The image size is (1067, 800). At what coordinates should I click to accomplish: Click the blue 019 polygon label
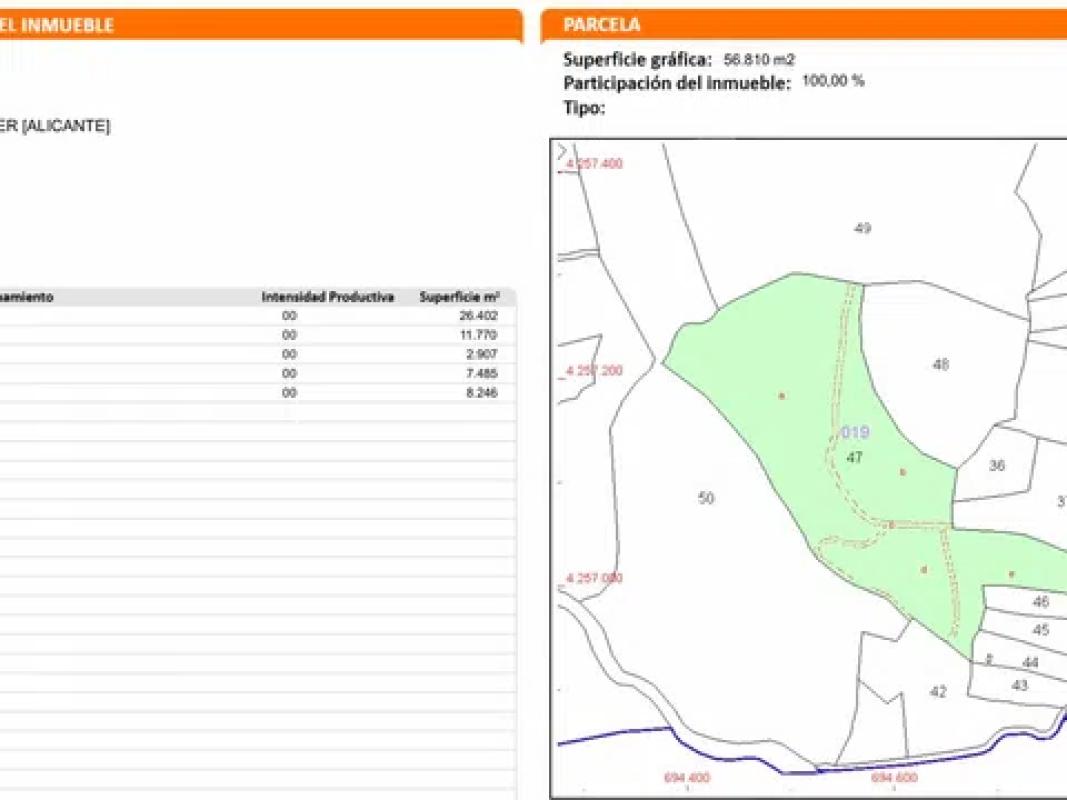(855, 433)
